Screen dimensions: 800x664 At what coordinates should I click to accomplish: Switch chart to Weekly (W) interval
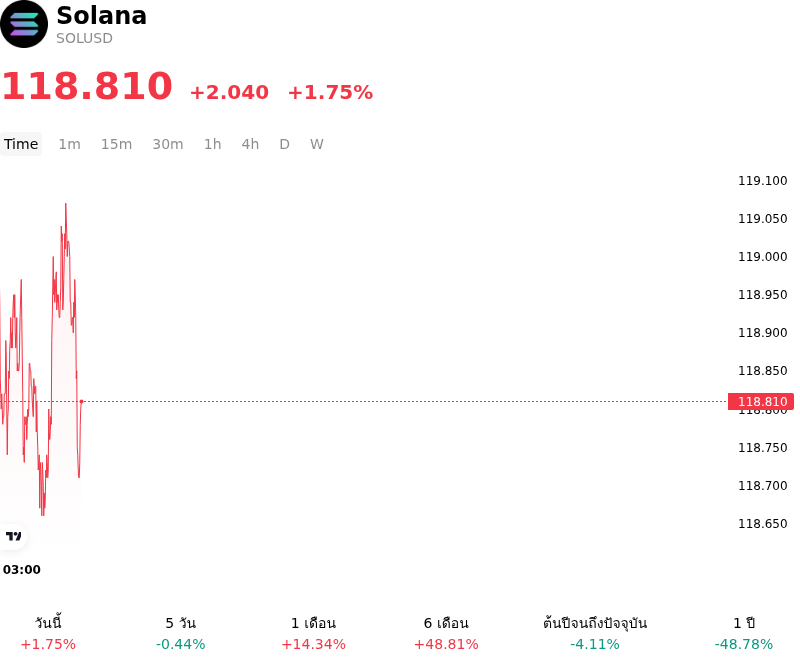coord(317,144)
